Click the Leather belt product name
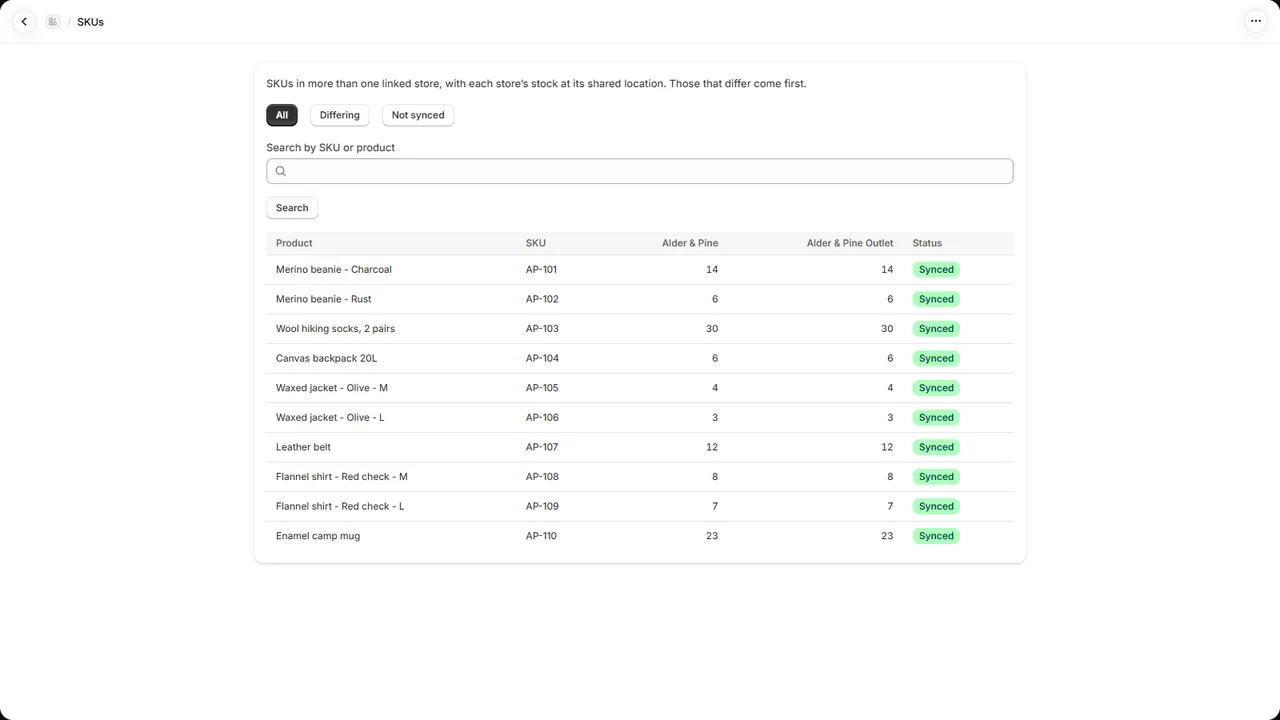 click(303, 447)
